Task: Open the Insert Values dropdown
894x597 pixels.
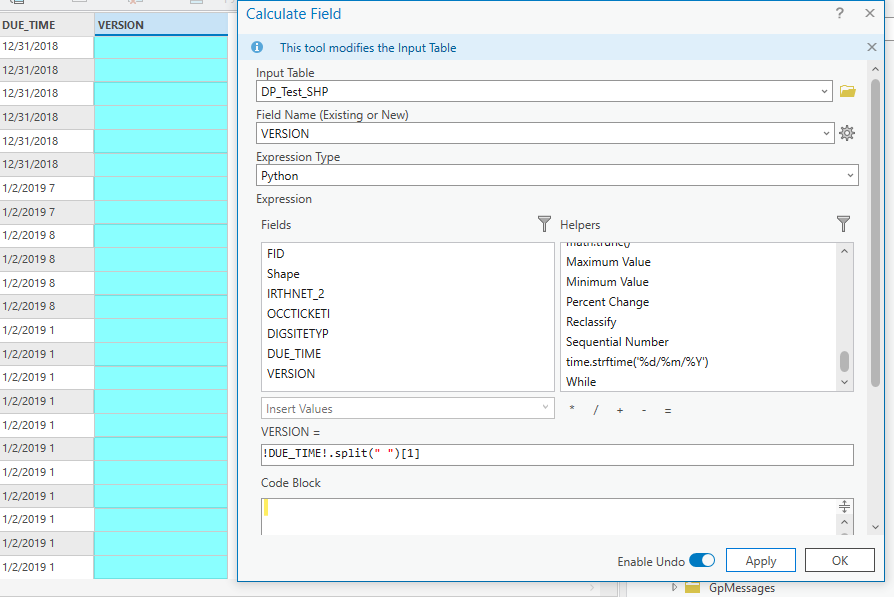Action: tap(545, 408)
